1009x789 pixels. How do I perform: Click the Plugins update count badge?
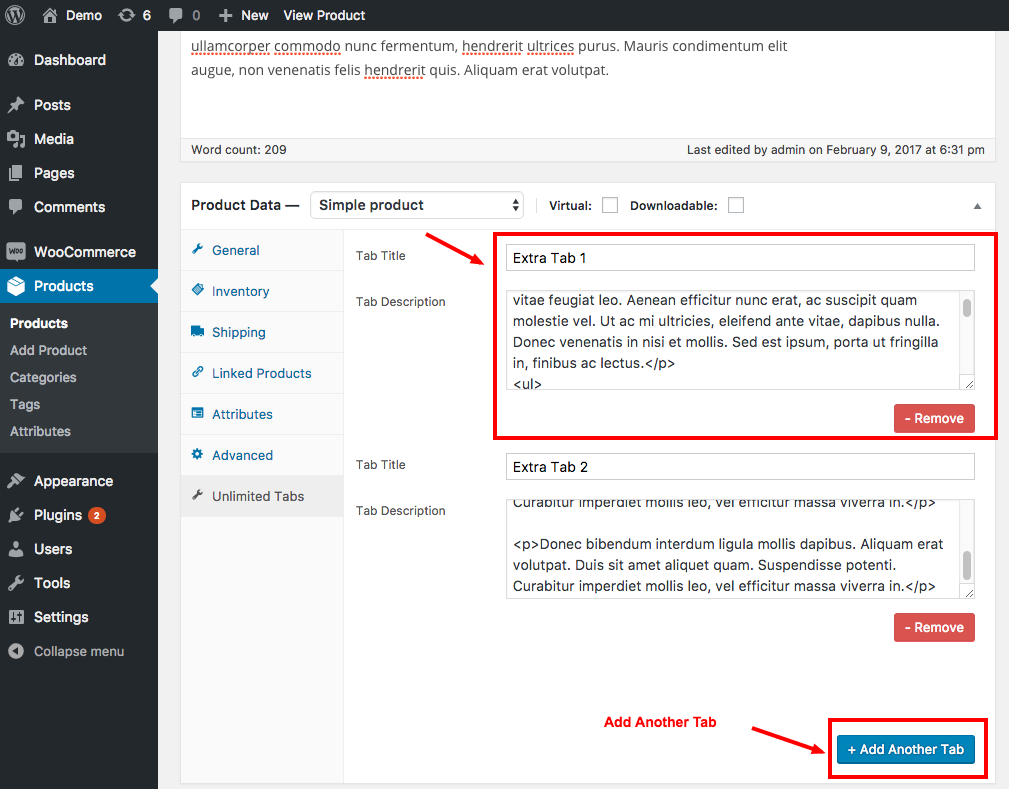tap(97, 515)
